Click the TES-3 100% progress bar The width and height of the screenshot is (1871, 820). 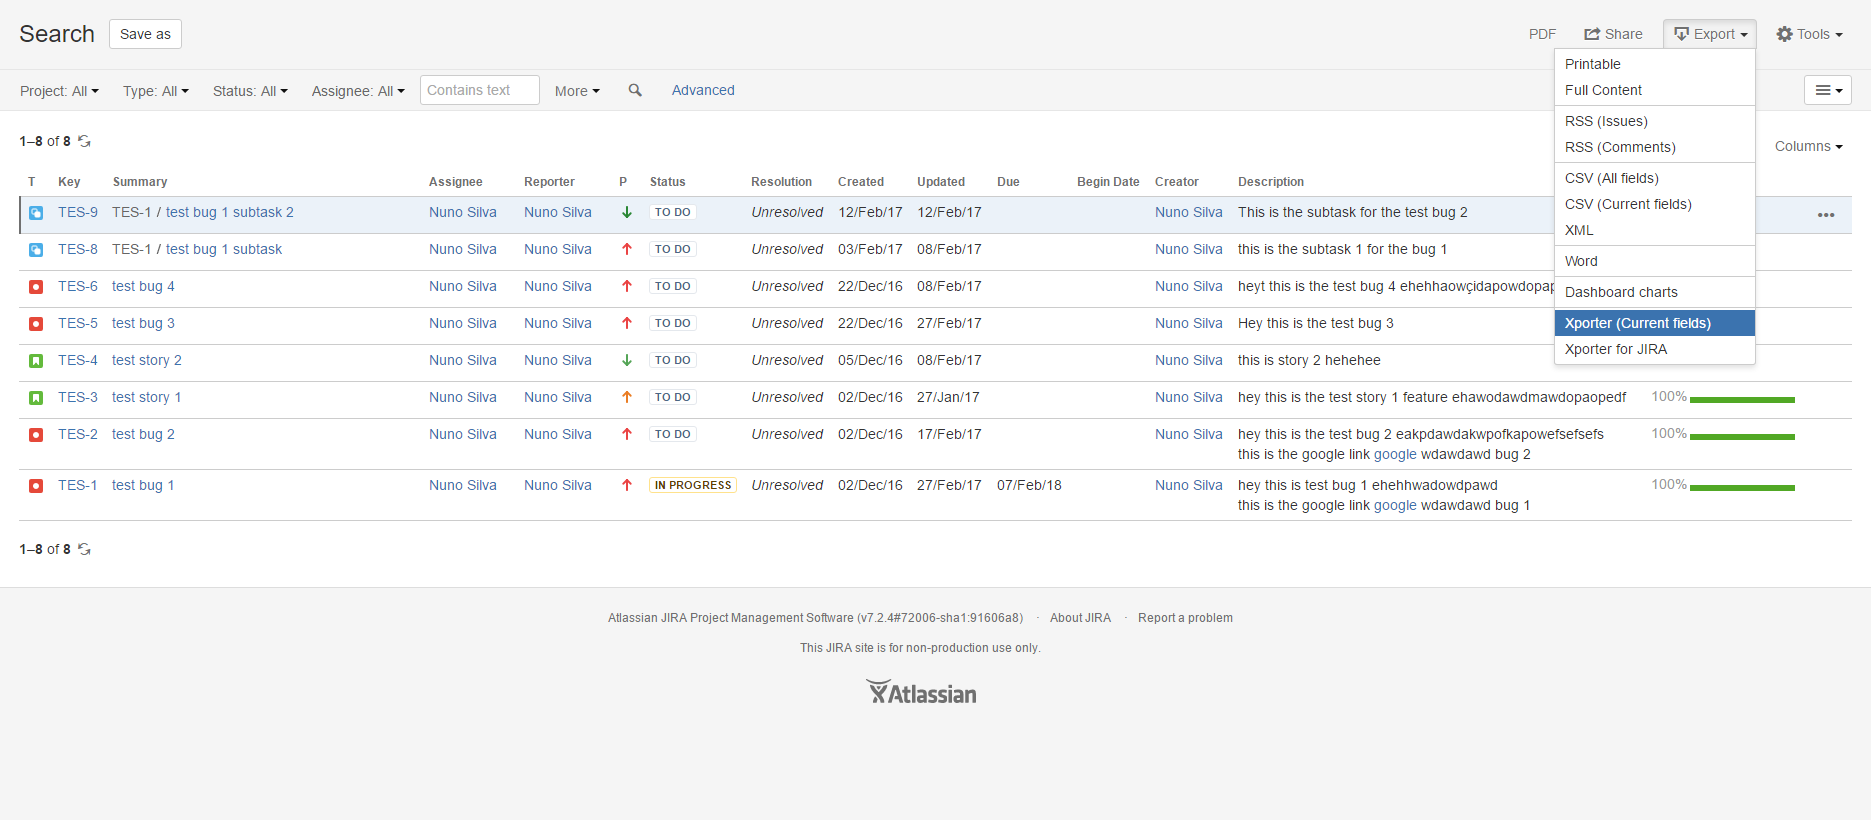[x=1741, y=399]
